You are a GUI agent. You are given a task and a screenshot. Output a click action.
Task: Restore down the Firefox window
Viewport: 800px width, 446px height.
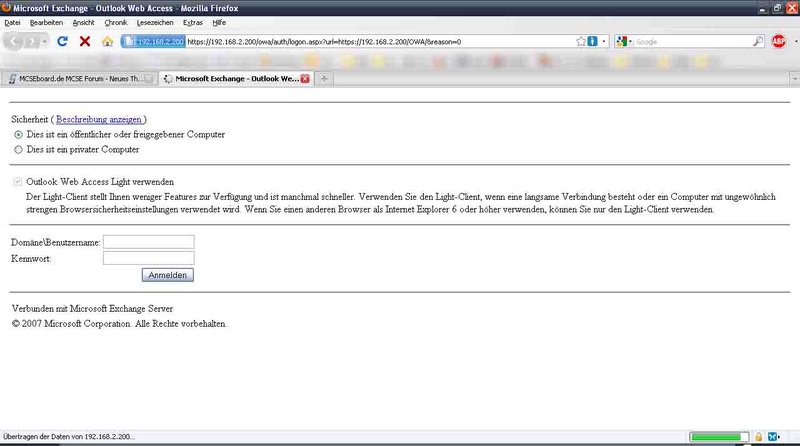777,8
